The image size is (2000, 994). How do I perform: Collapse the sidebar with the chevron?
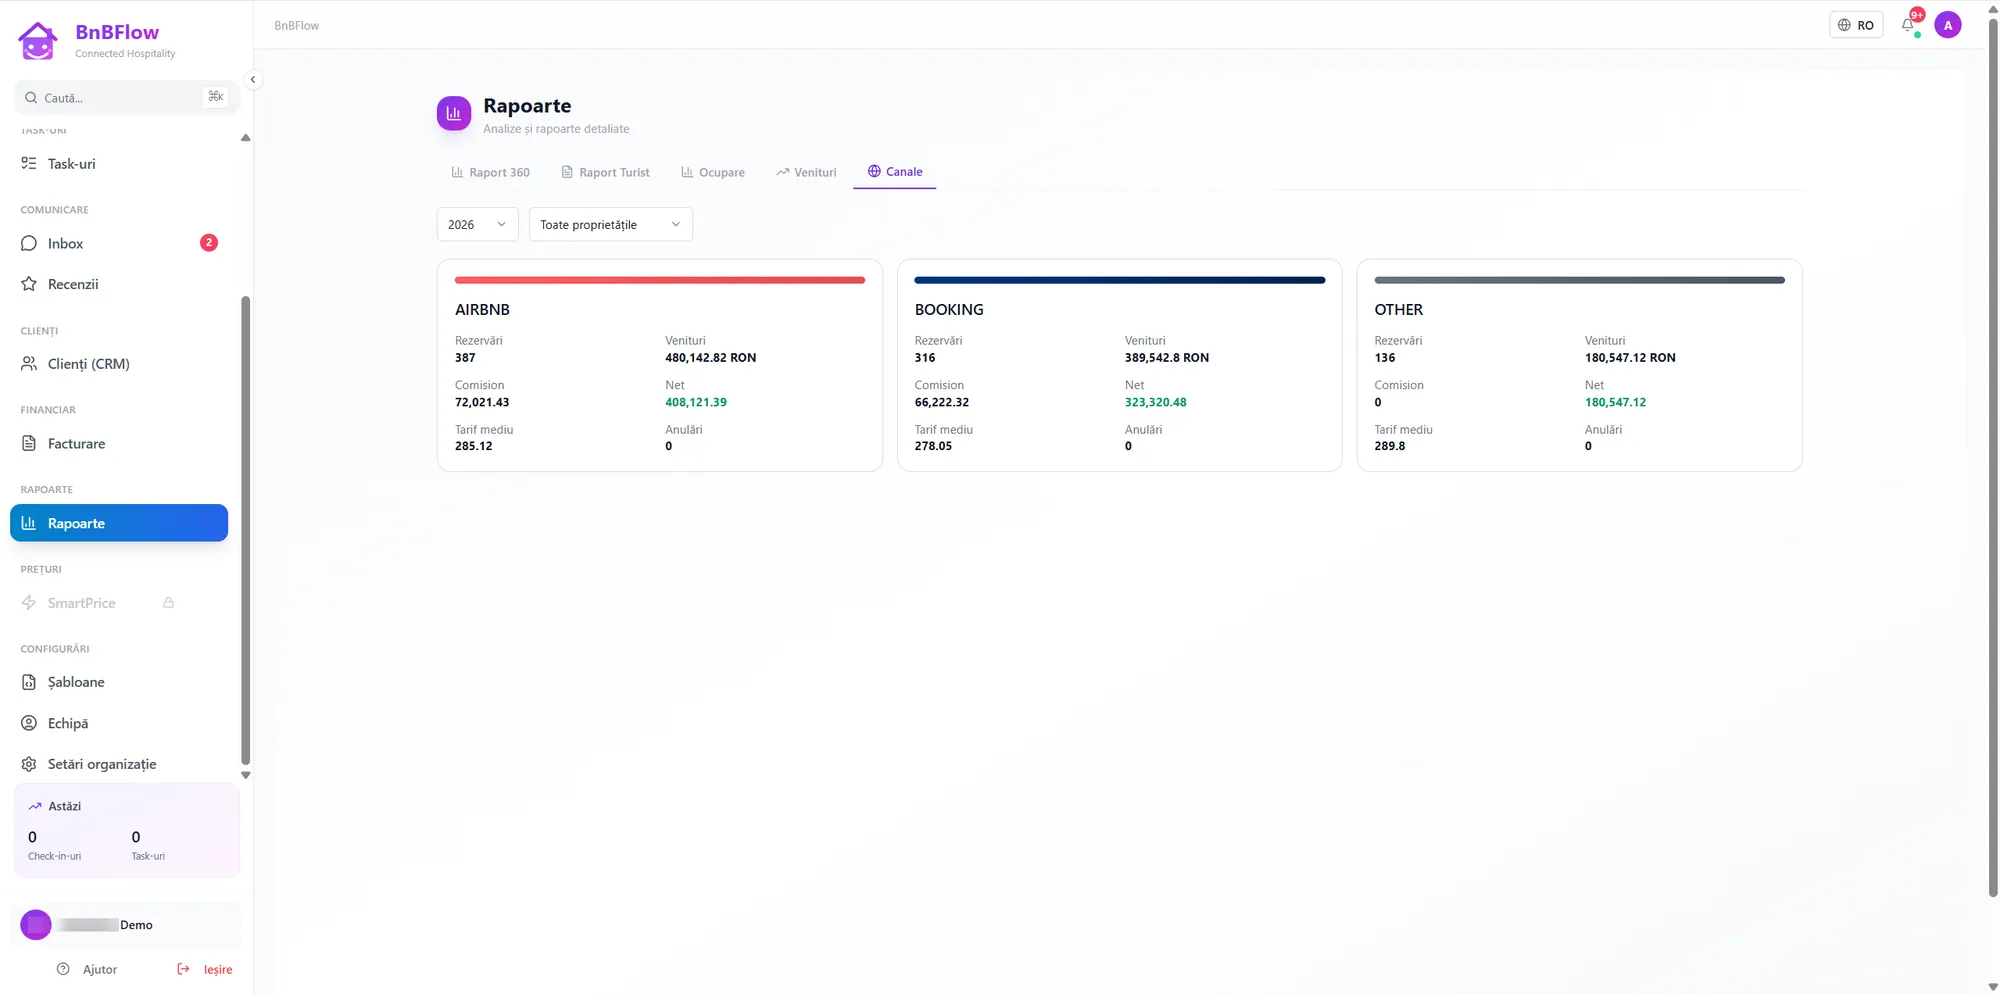(x=253, y=79)
